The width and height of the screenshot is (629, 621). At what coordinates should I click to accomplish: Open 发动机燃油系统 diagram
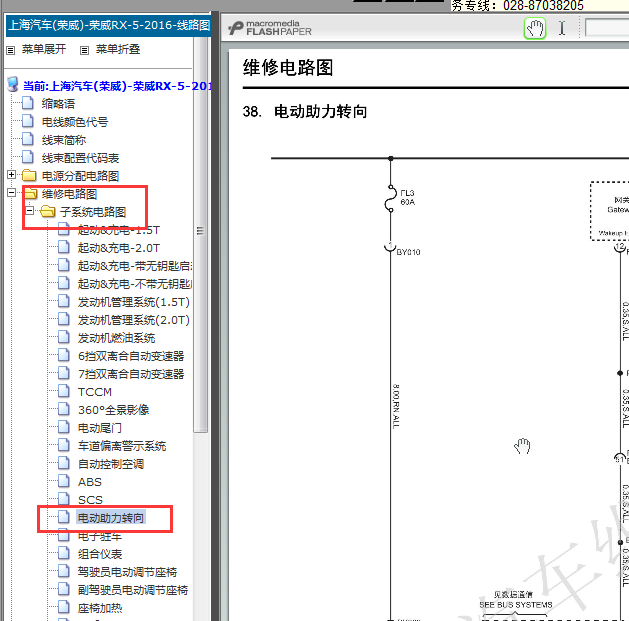point(116,338)
